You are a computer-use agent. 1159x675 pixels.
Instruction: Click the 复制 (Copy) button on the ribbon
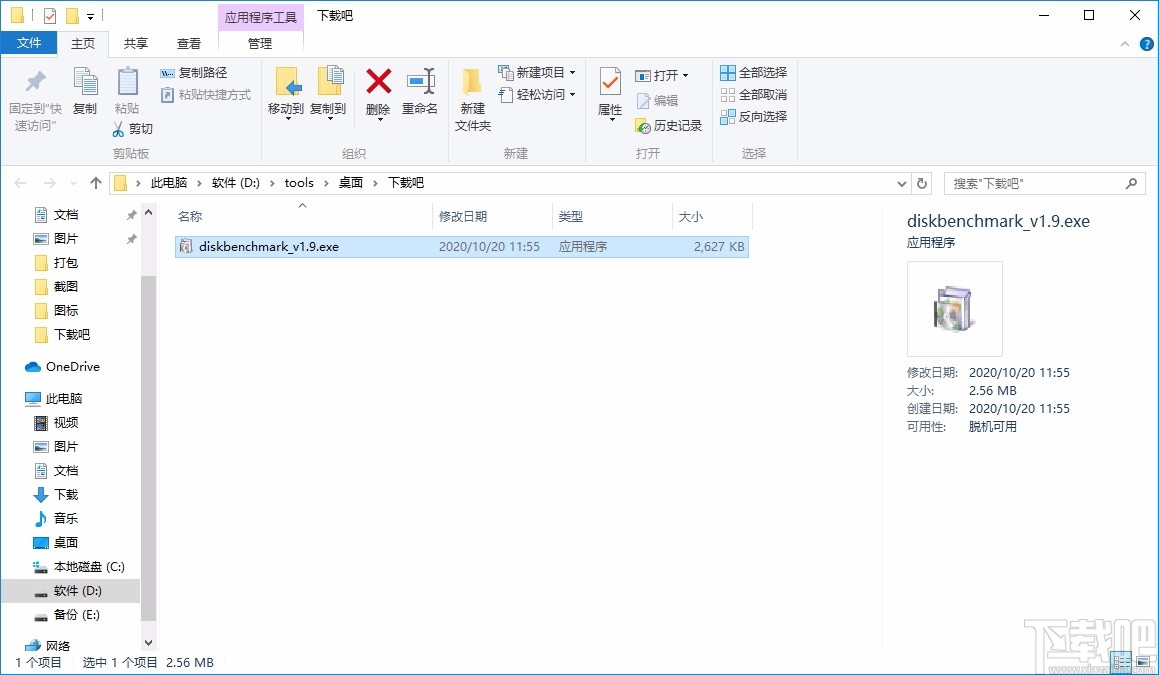(85, 88)
